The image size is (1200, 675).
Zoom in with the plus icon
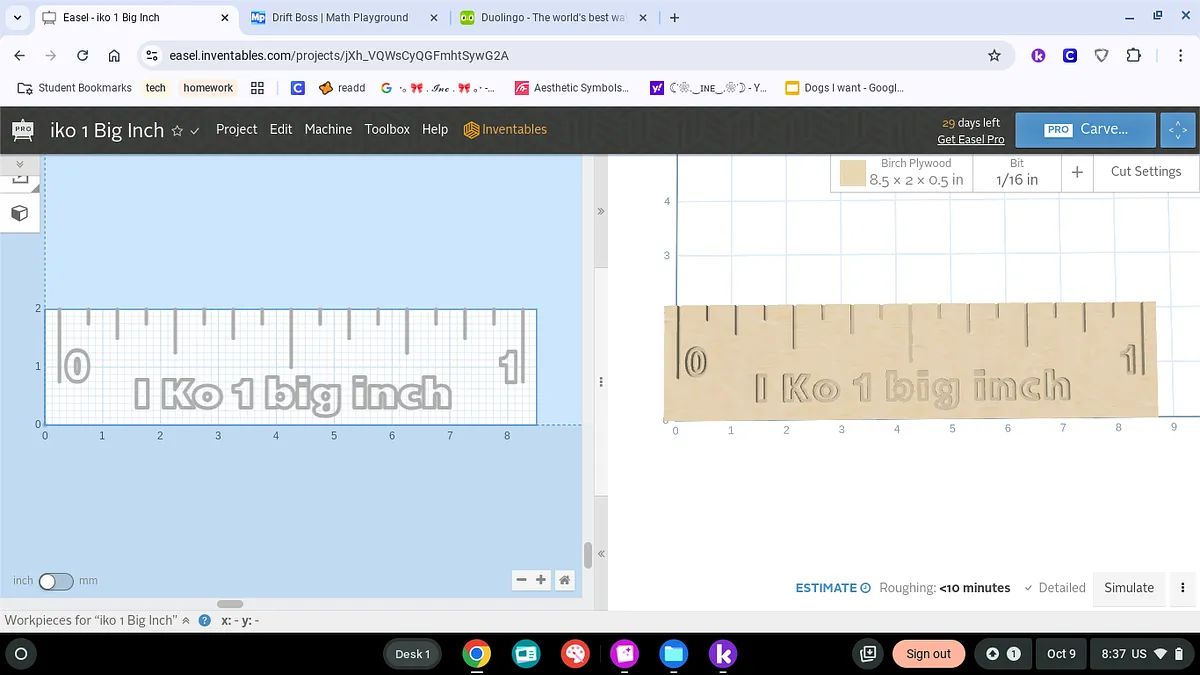(541, 580)
